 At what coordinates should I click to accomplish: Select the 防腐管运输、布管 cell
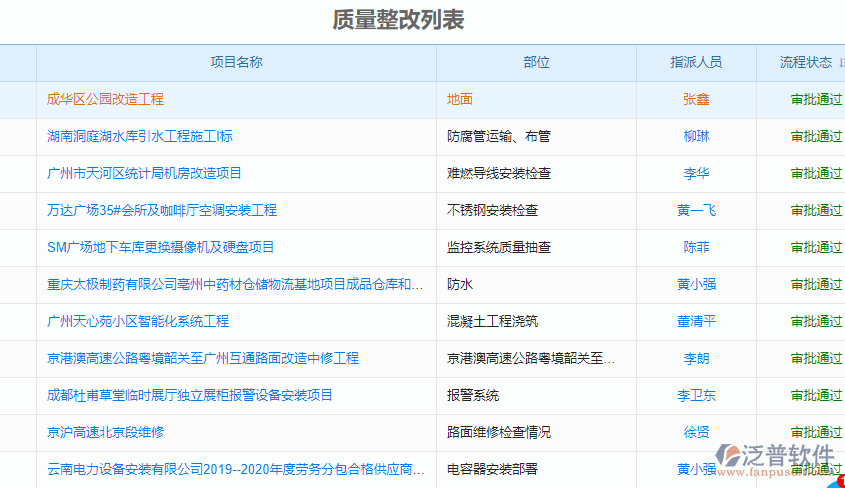498,136
